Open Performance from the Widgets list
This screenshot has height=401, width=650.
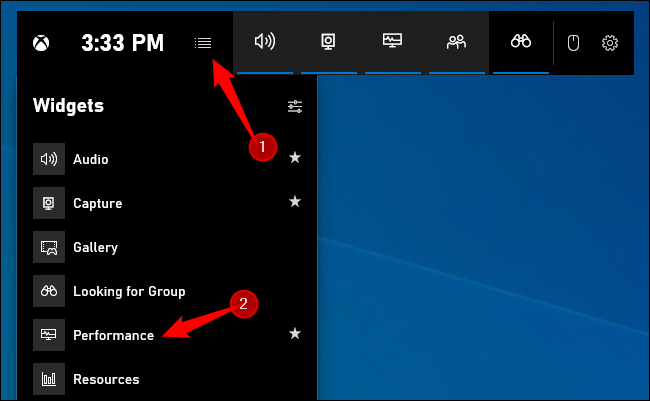click(112, 335)
